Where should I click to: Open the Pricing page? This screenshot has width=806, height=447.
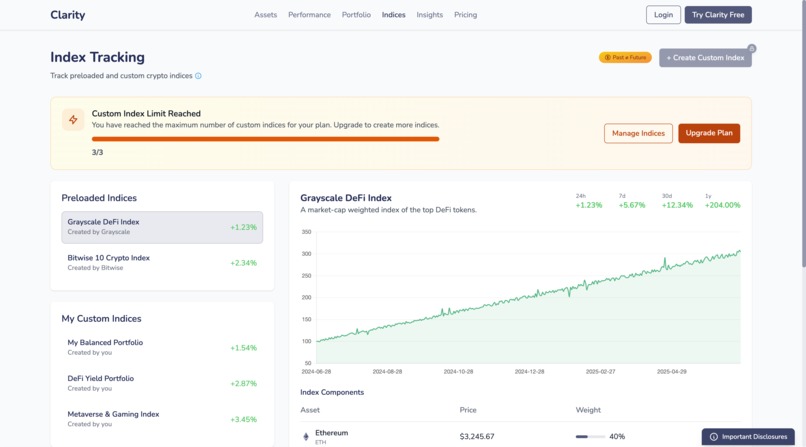(x=465, y=15)
